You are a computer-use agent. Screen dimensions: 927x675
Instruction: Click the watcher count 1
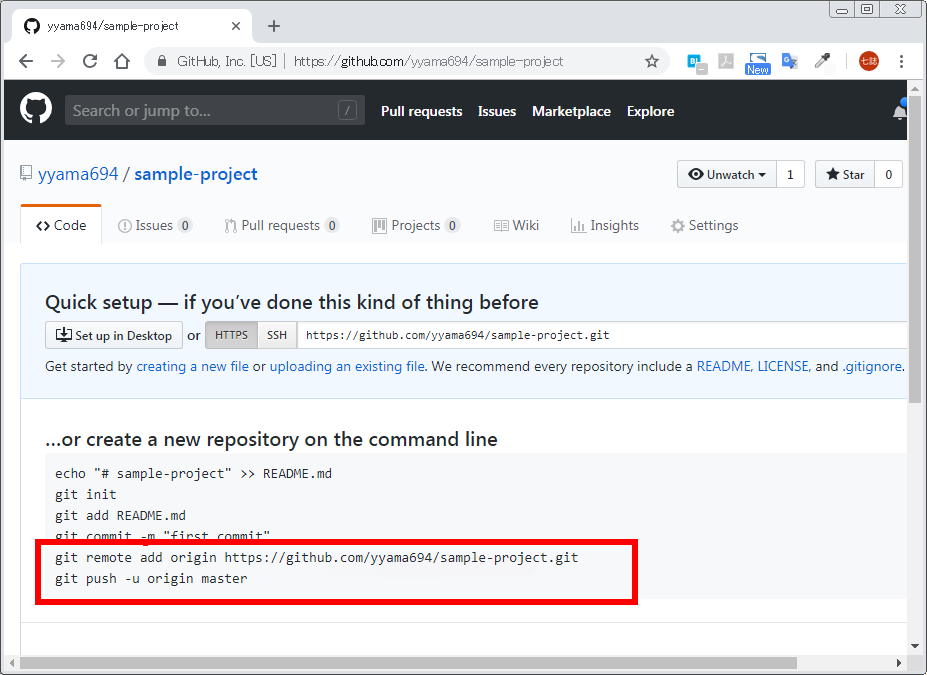[x=790, y=174]
